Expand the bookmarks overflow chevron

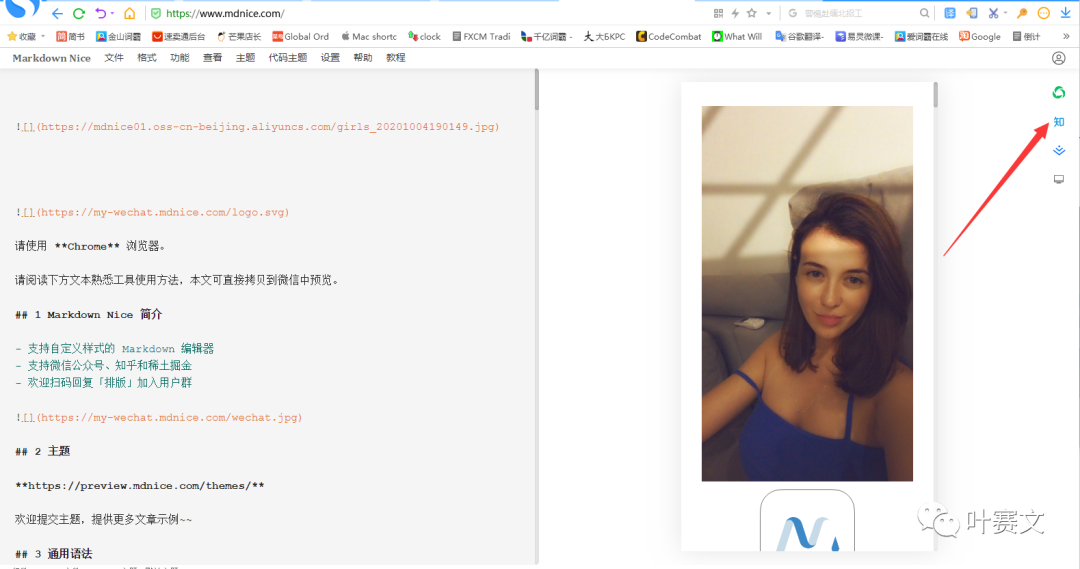pos(1066,37)
